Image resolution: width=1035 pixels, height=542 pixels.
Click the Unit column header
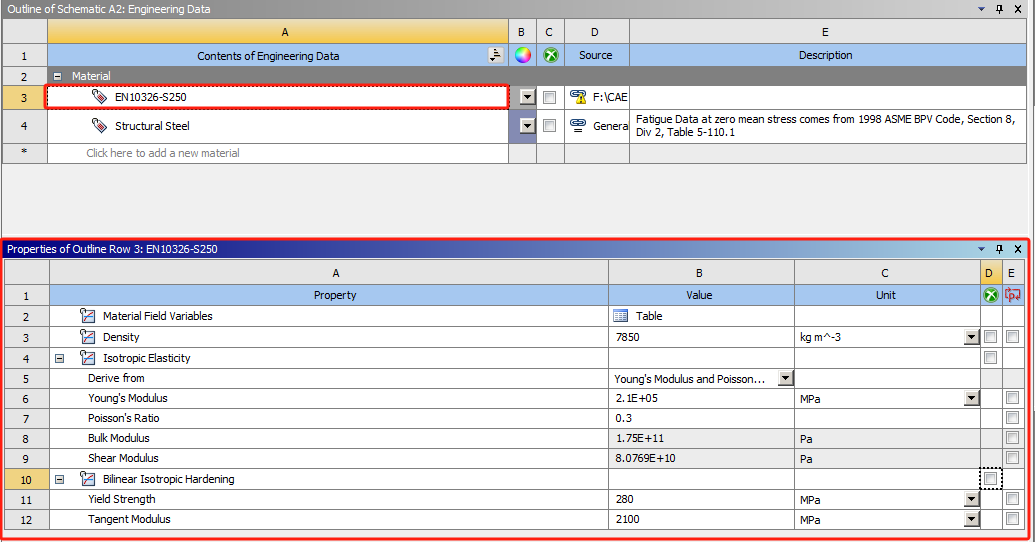[x=887, y=295]
